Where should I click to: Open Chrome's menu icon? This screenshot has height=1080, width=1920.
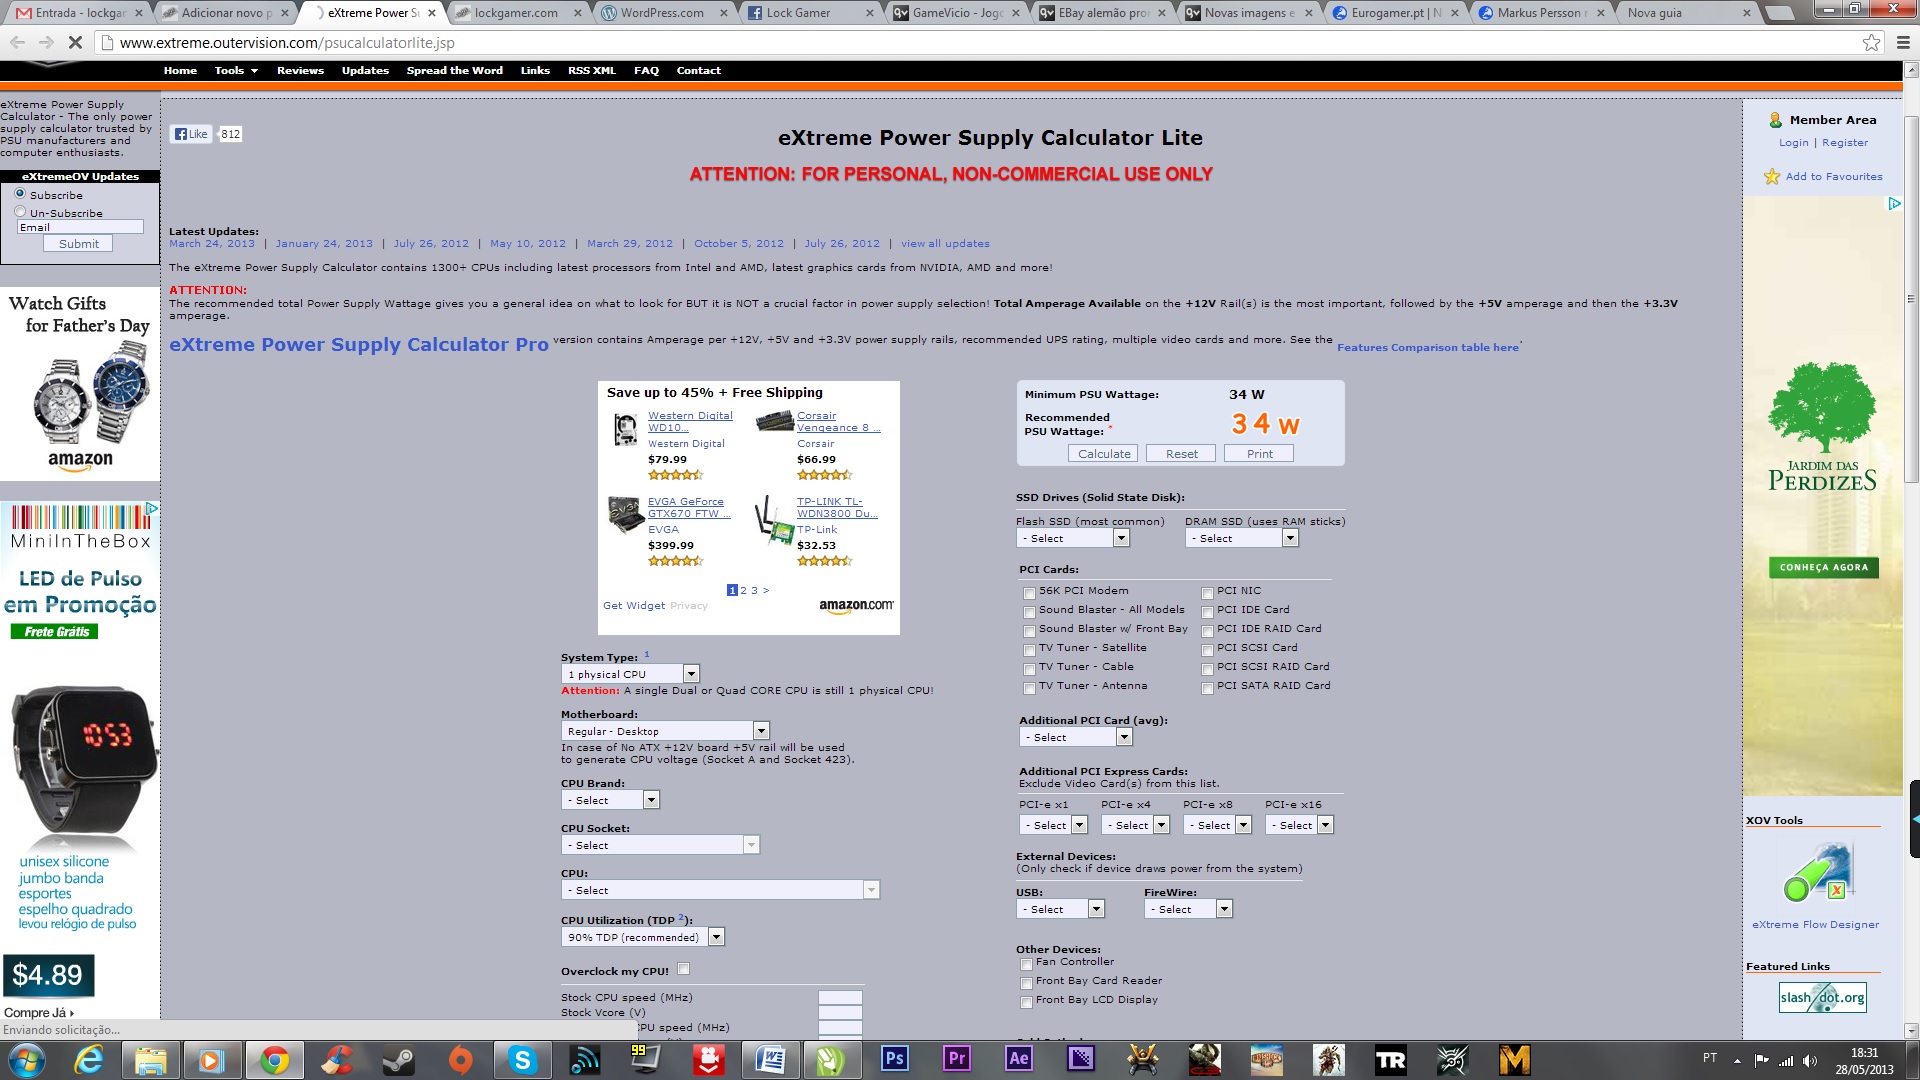tap(1902, 42)
